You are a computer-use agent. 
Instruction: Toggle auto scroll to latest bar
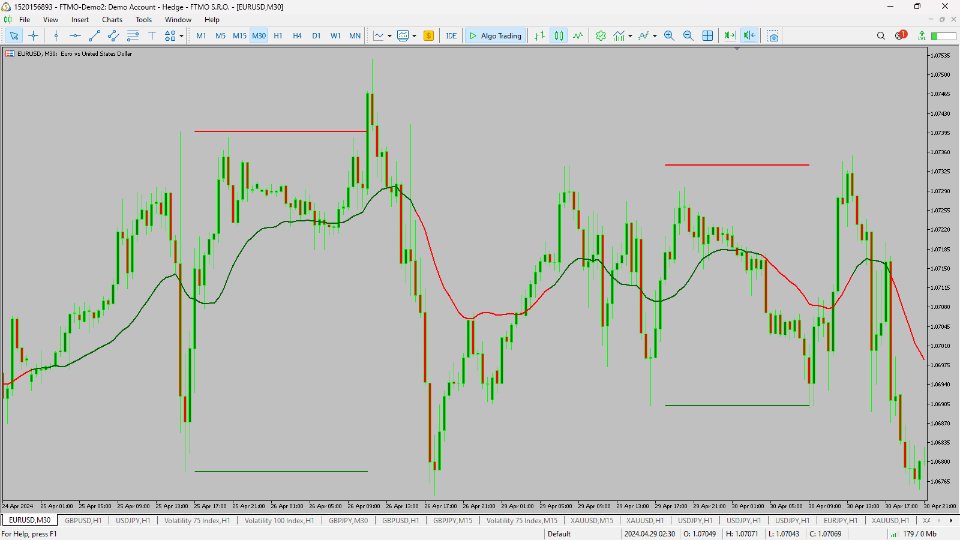point(729,36)
